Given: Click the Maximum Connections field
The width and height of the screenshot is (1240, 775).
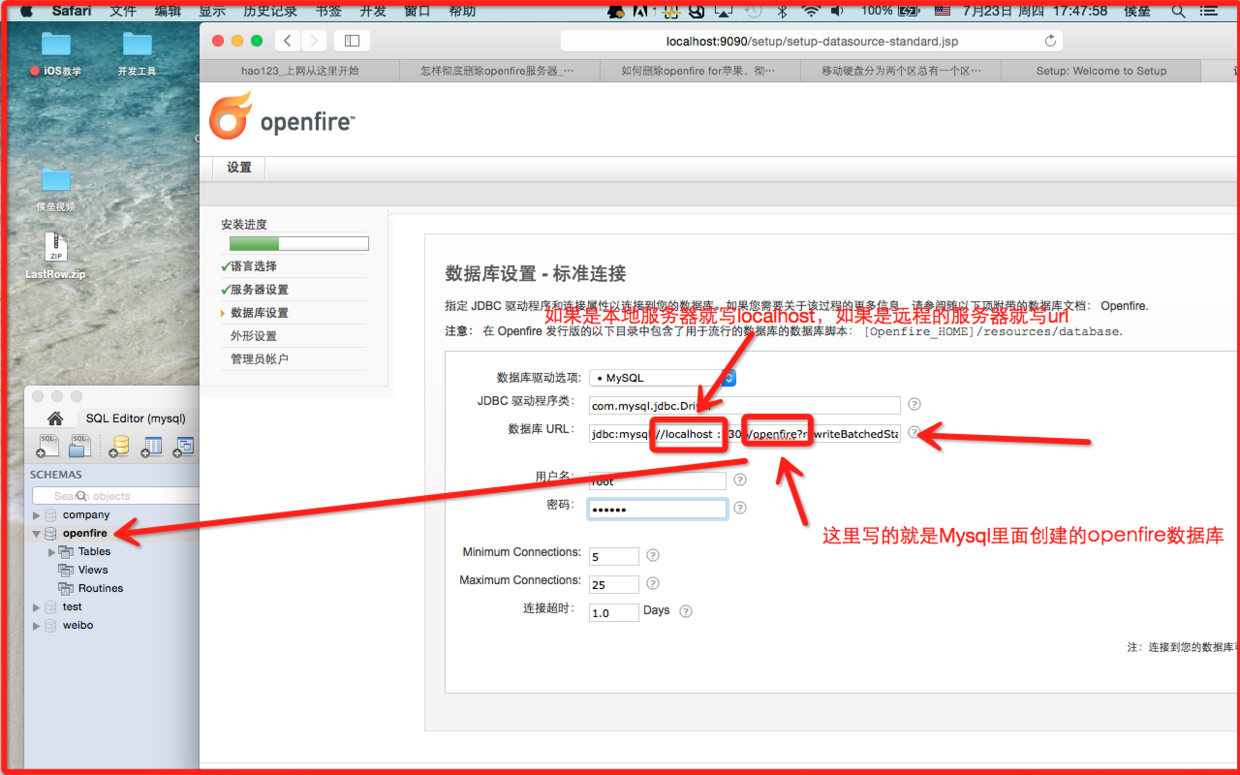Looking at the screenshot, I should (x=614, y=584).
